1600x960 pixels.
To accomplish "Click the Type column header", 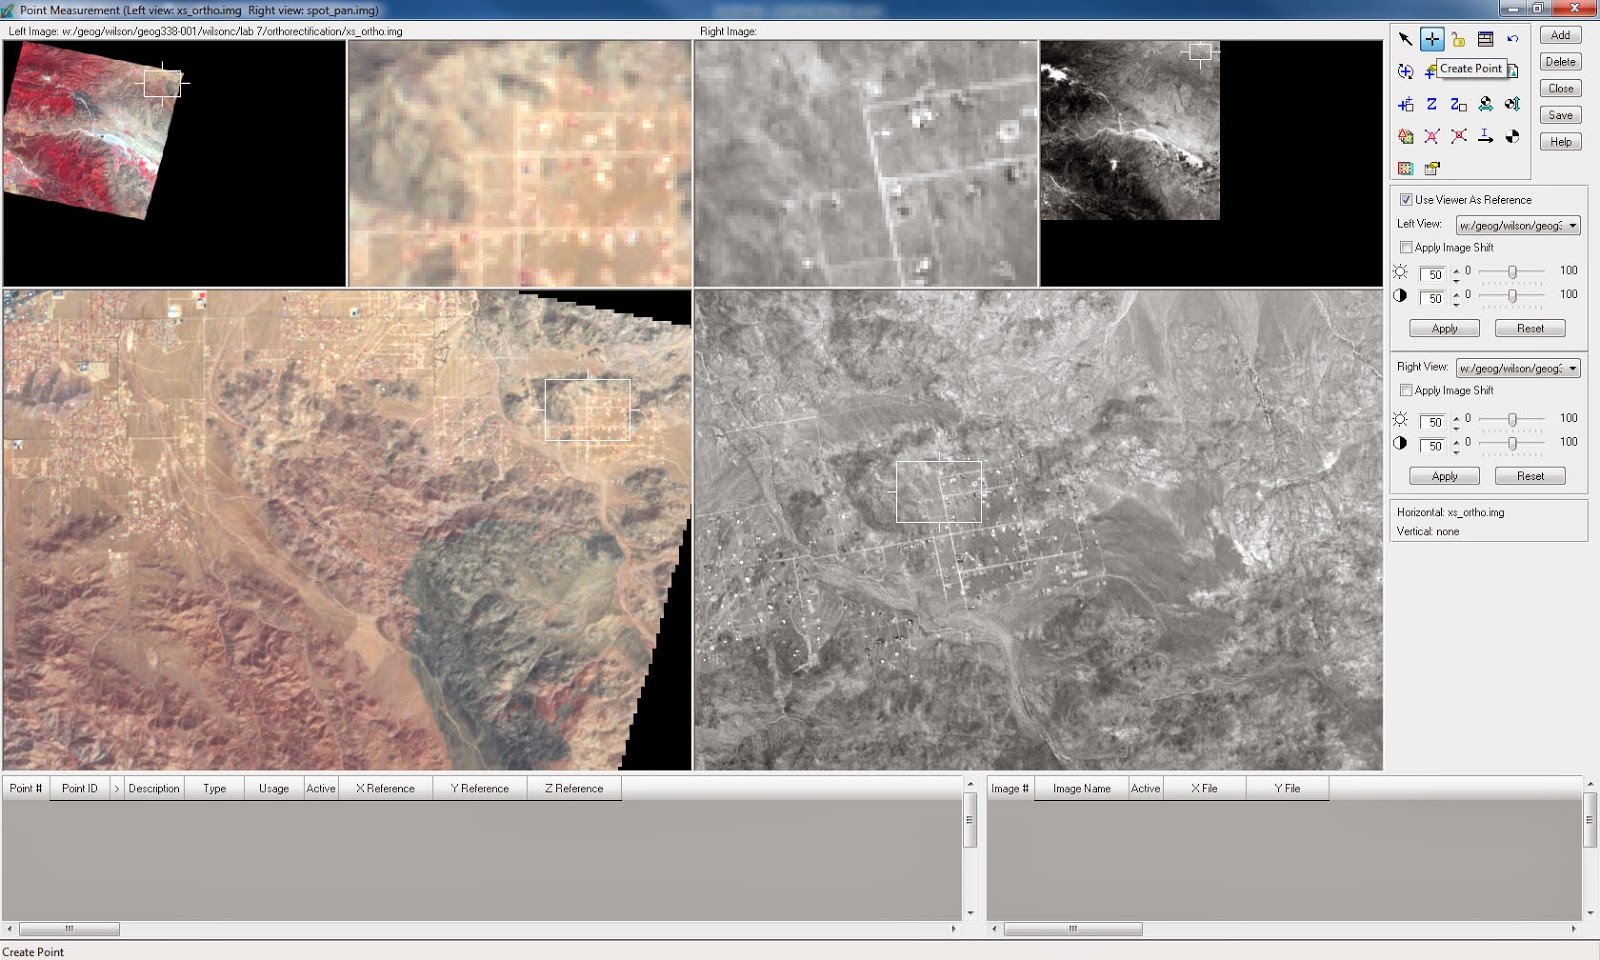I will (x=214, y=788).
